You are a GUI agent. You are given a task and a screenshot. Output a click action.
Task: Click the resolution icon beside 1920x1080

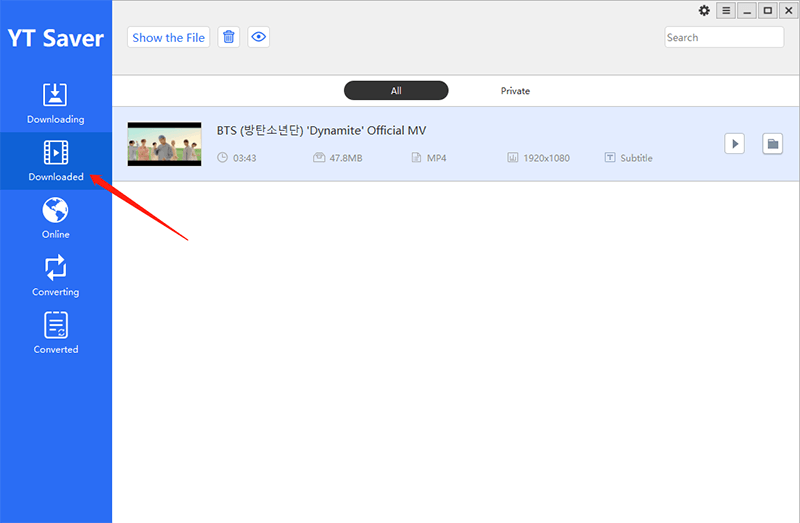point(512,158)
